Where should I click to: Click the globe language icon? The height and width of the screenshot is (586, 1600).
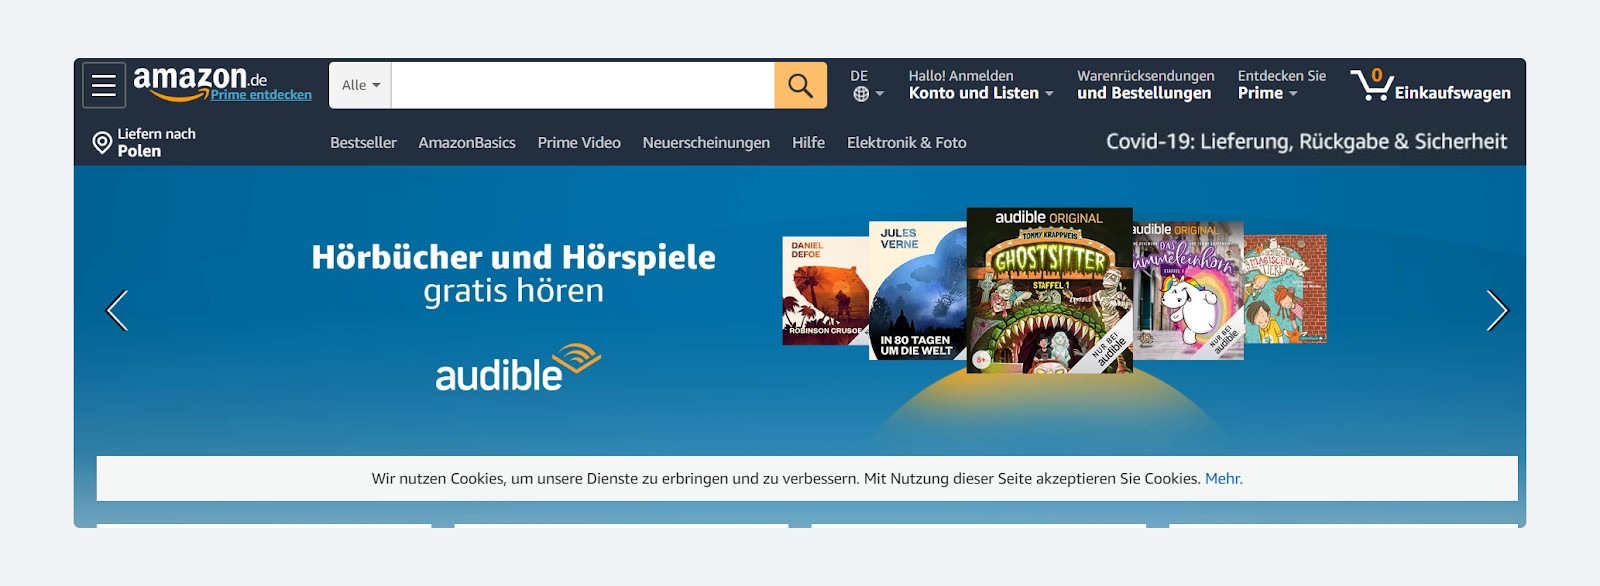point(861,94)
